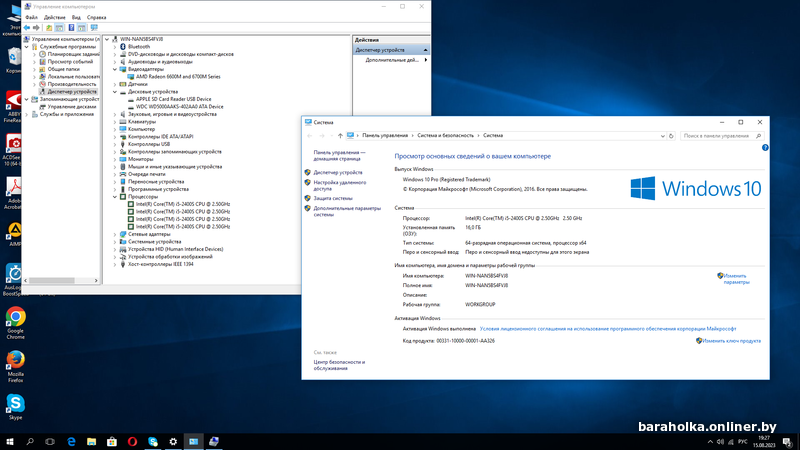800x450 pixels.
Task: Click the Мониторы category icon
Action: coord(123,159)
